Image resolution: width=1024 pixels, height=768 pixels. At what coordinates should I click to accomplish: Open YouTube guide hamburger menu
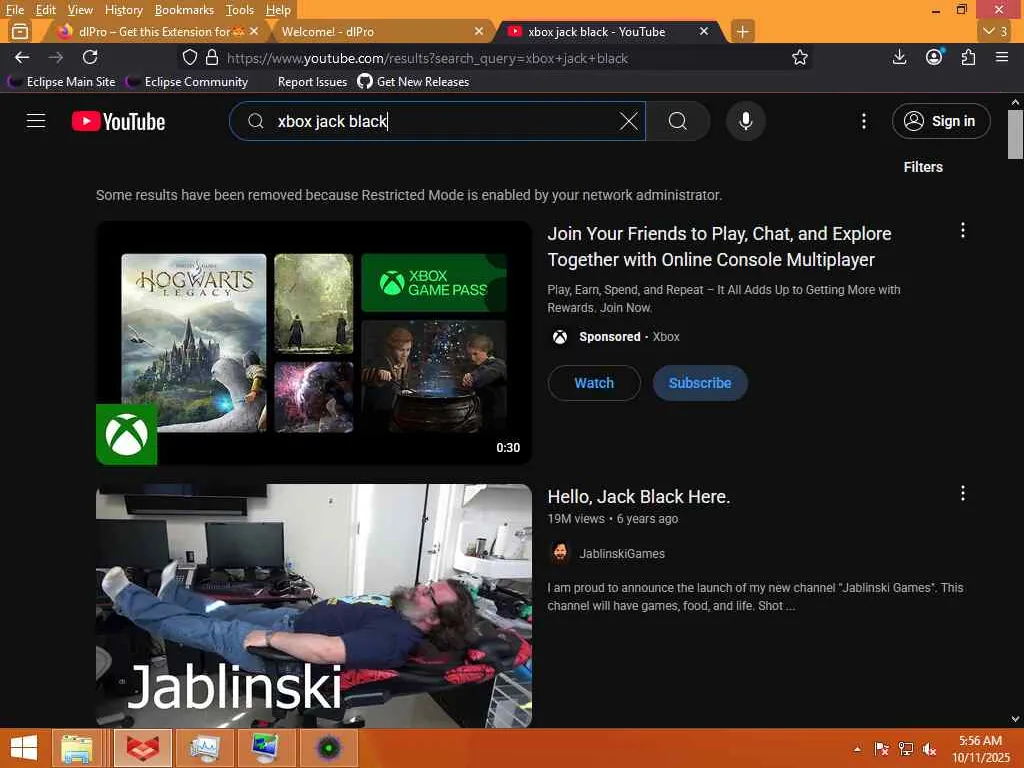[x=36, y=121]
